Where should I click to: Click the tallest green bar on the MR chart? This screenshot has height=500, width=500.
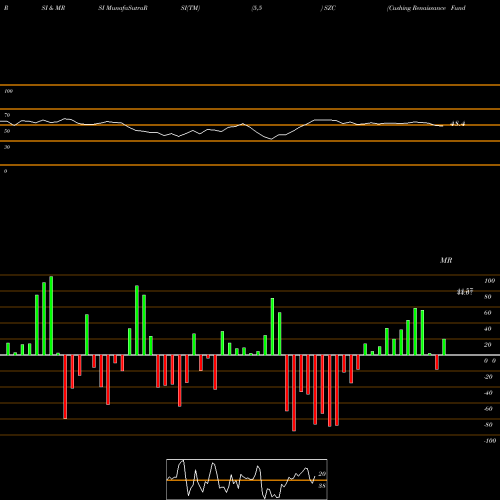point(51,316)
